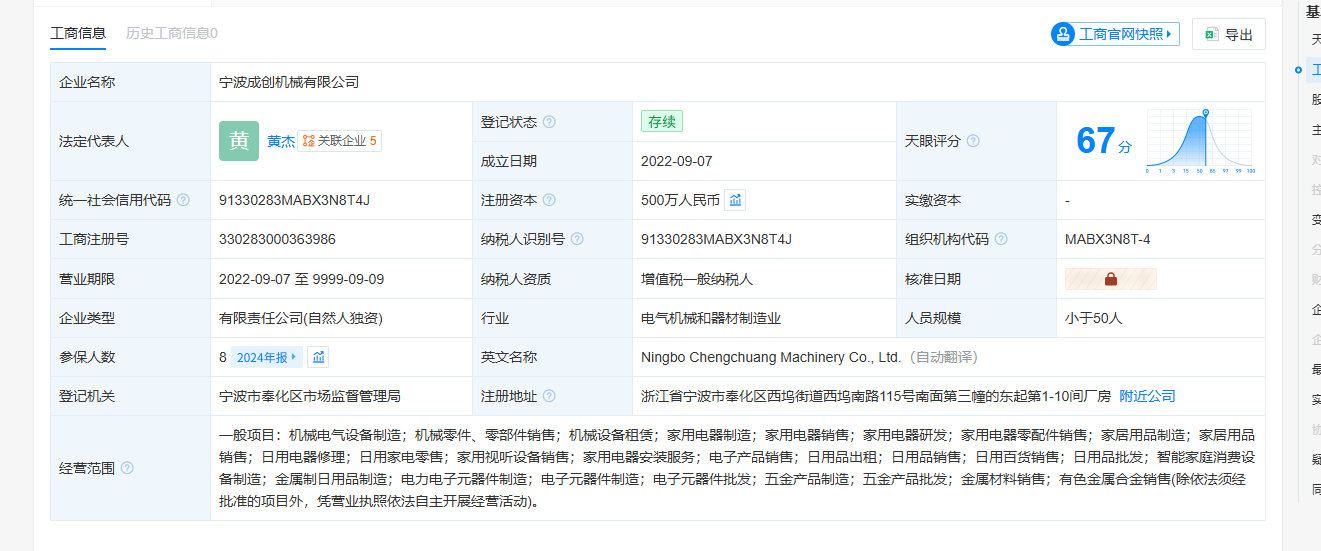Open 附近公司 nearby companies link
1321x551 pixels.
tap(1147, 396)
